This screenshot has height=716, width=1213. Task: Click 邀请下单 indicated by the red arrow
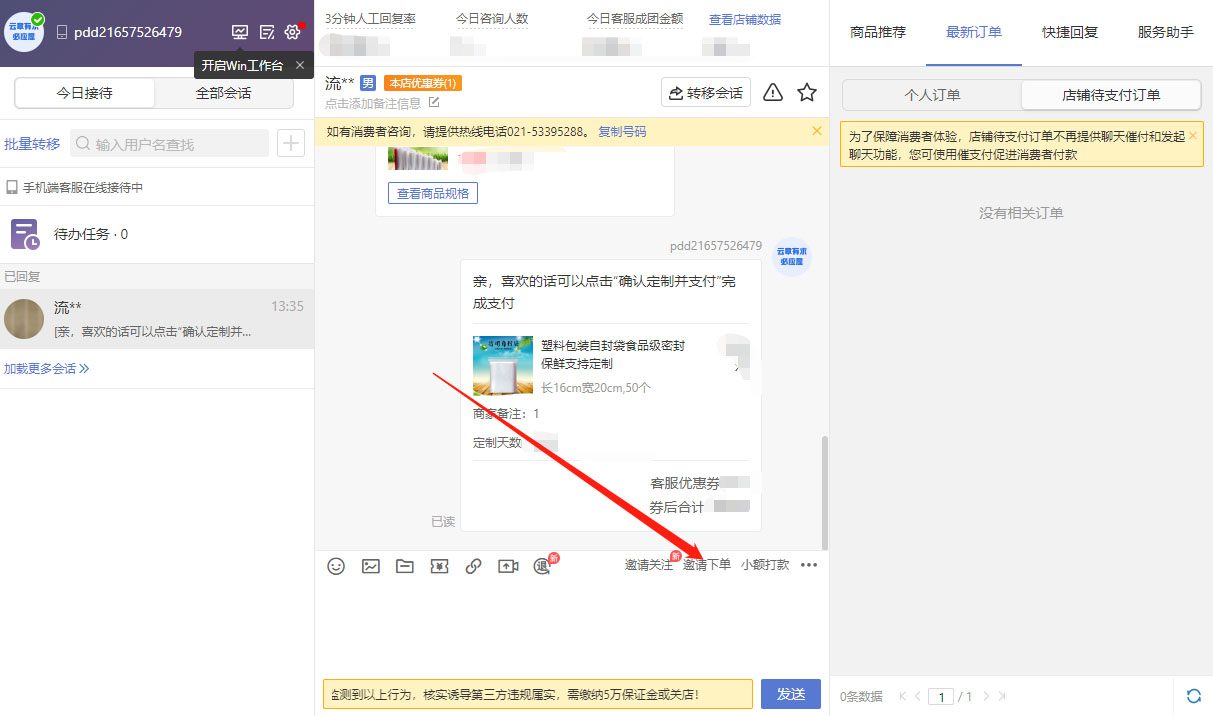[x=707, y=564]
